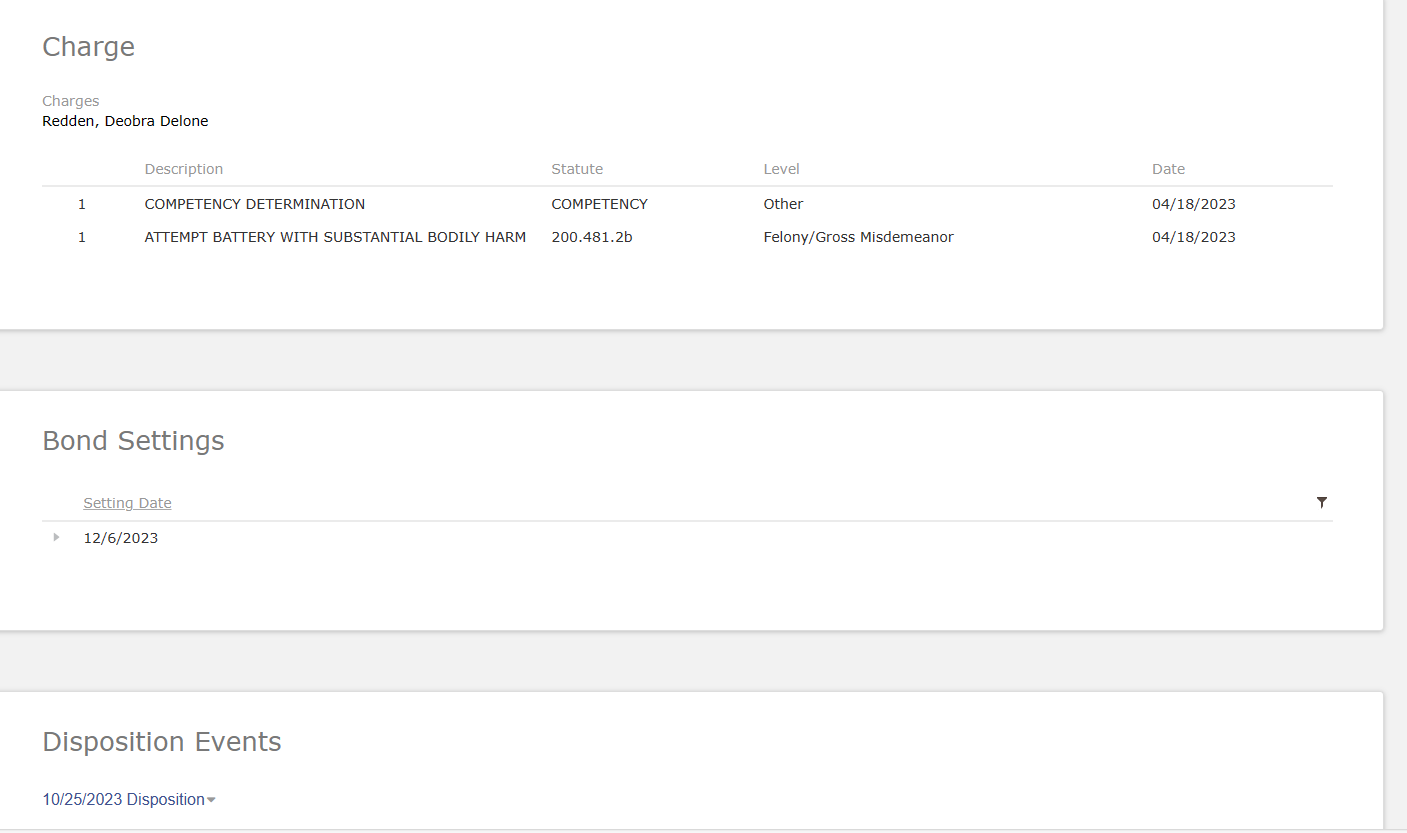Open the Bond Settings filter icon
The image size is (1407, 833).
pos(1321,502)
